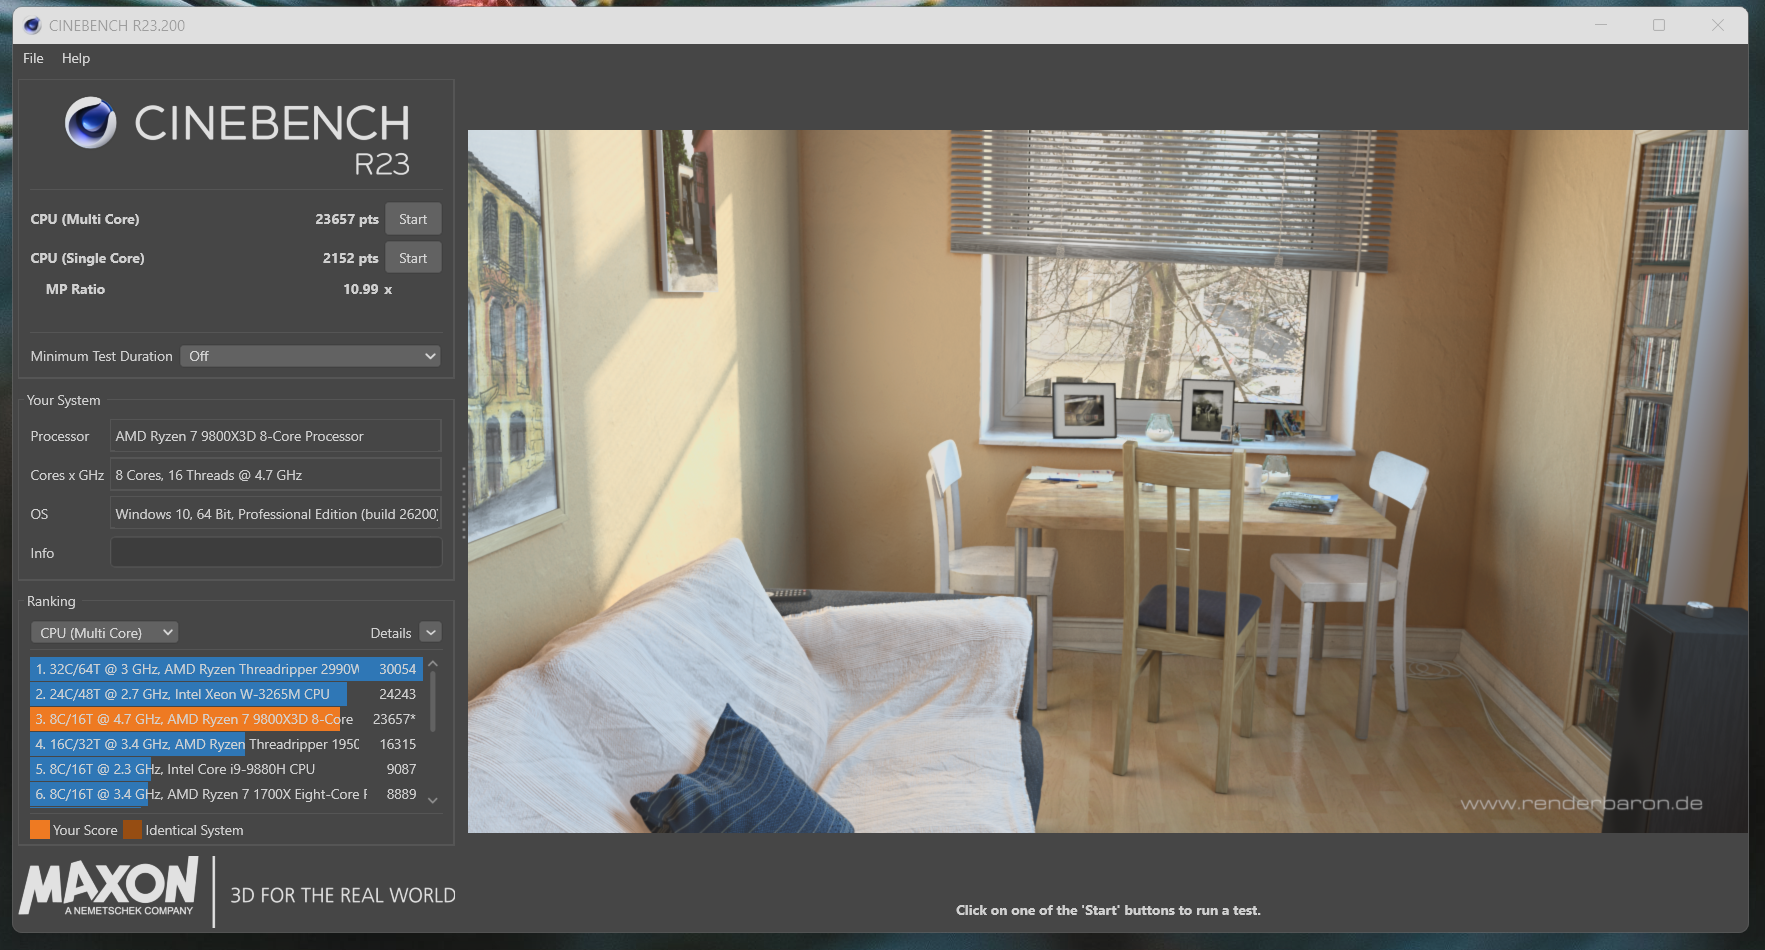
Task: Expand the ranking Details dropdown arrow
Action: (x=431, y=632)
